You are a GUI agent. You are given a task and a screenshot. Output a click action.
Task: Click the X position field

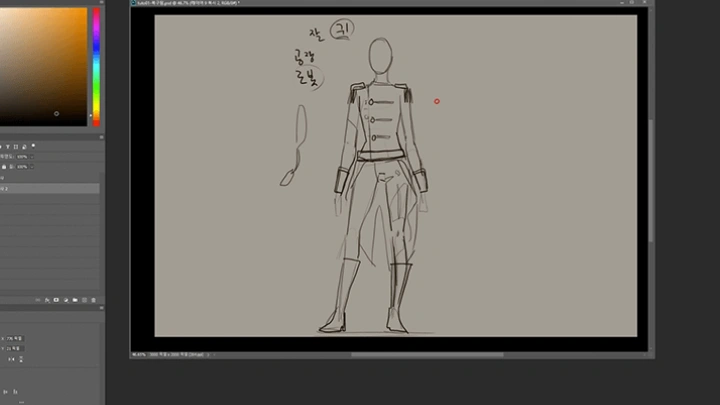click(x=15, y=338)
